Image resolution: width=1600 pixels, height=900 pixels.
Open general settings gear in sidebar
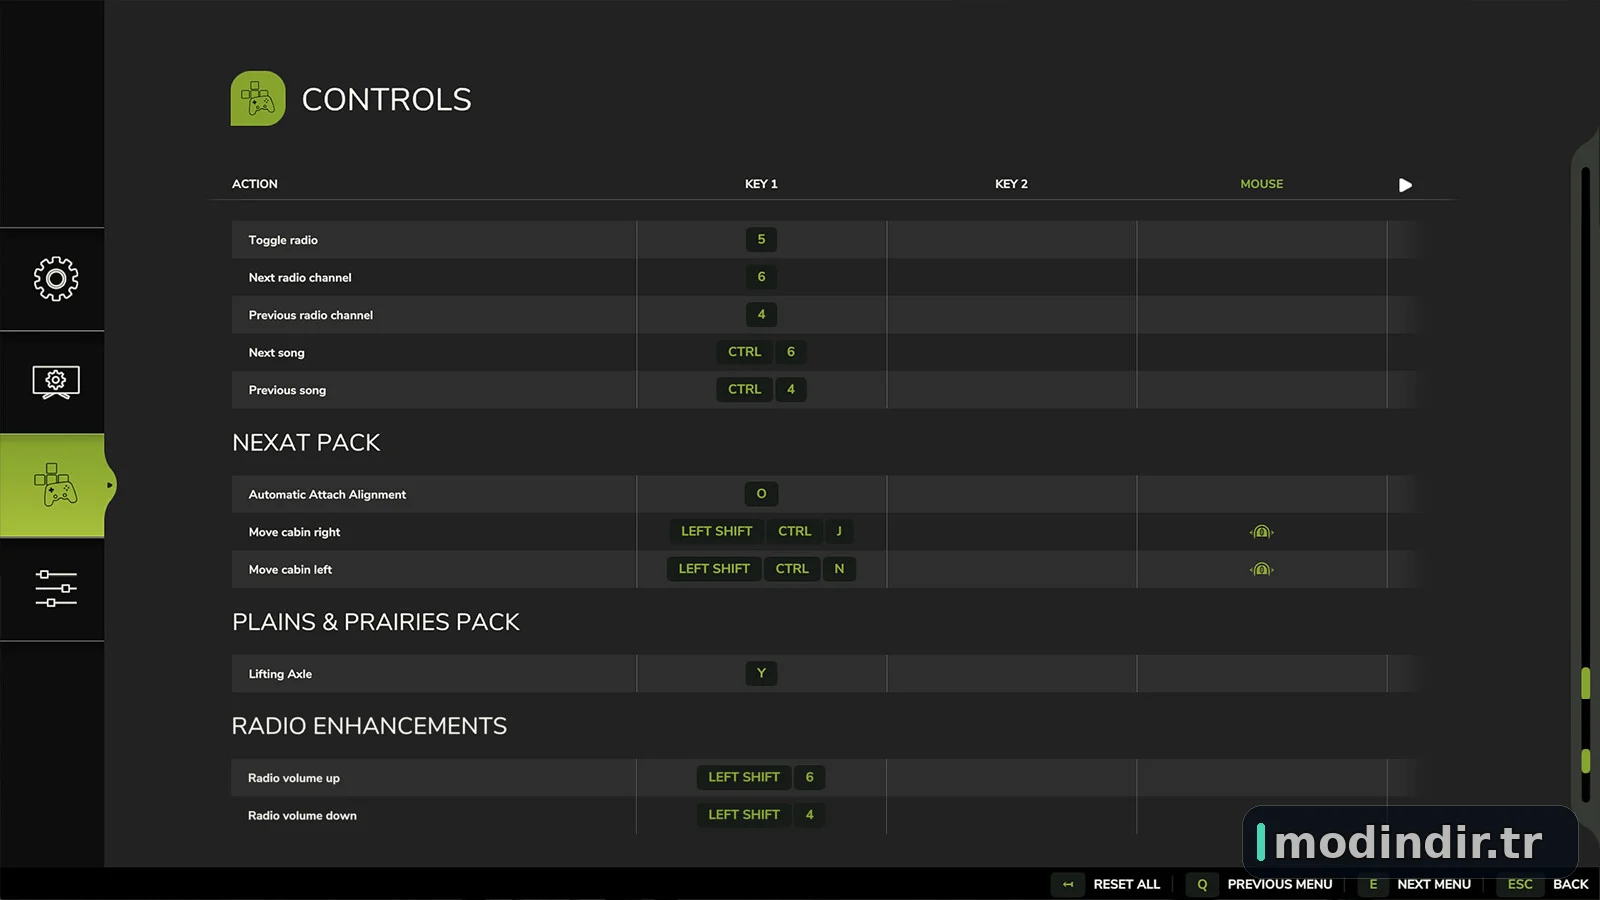(x=56, y=279)
